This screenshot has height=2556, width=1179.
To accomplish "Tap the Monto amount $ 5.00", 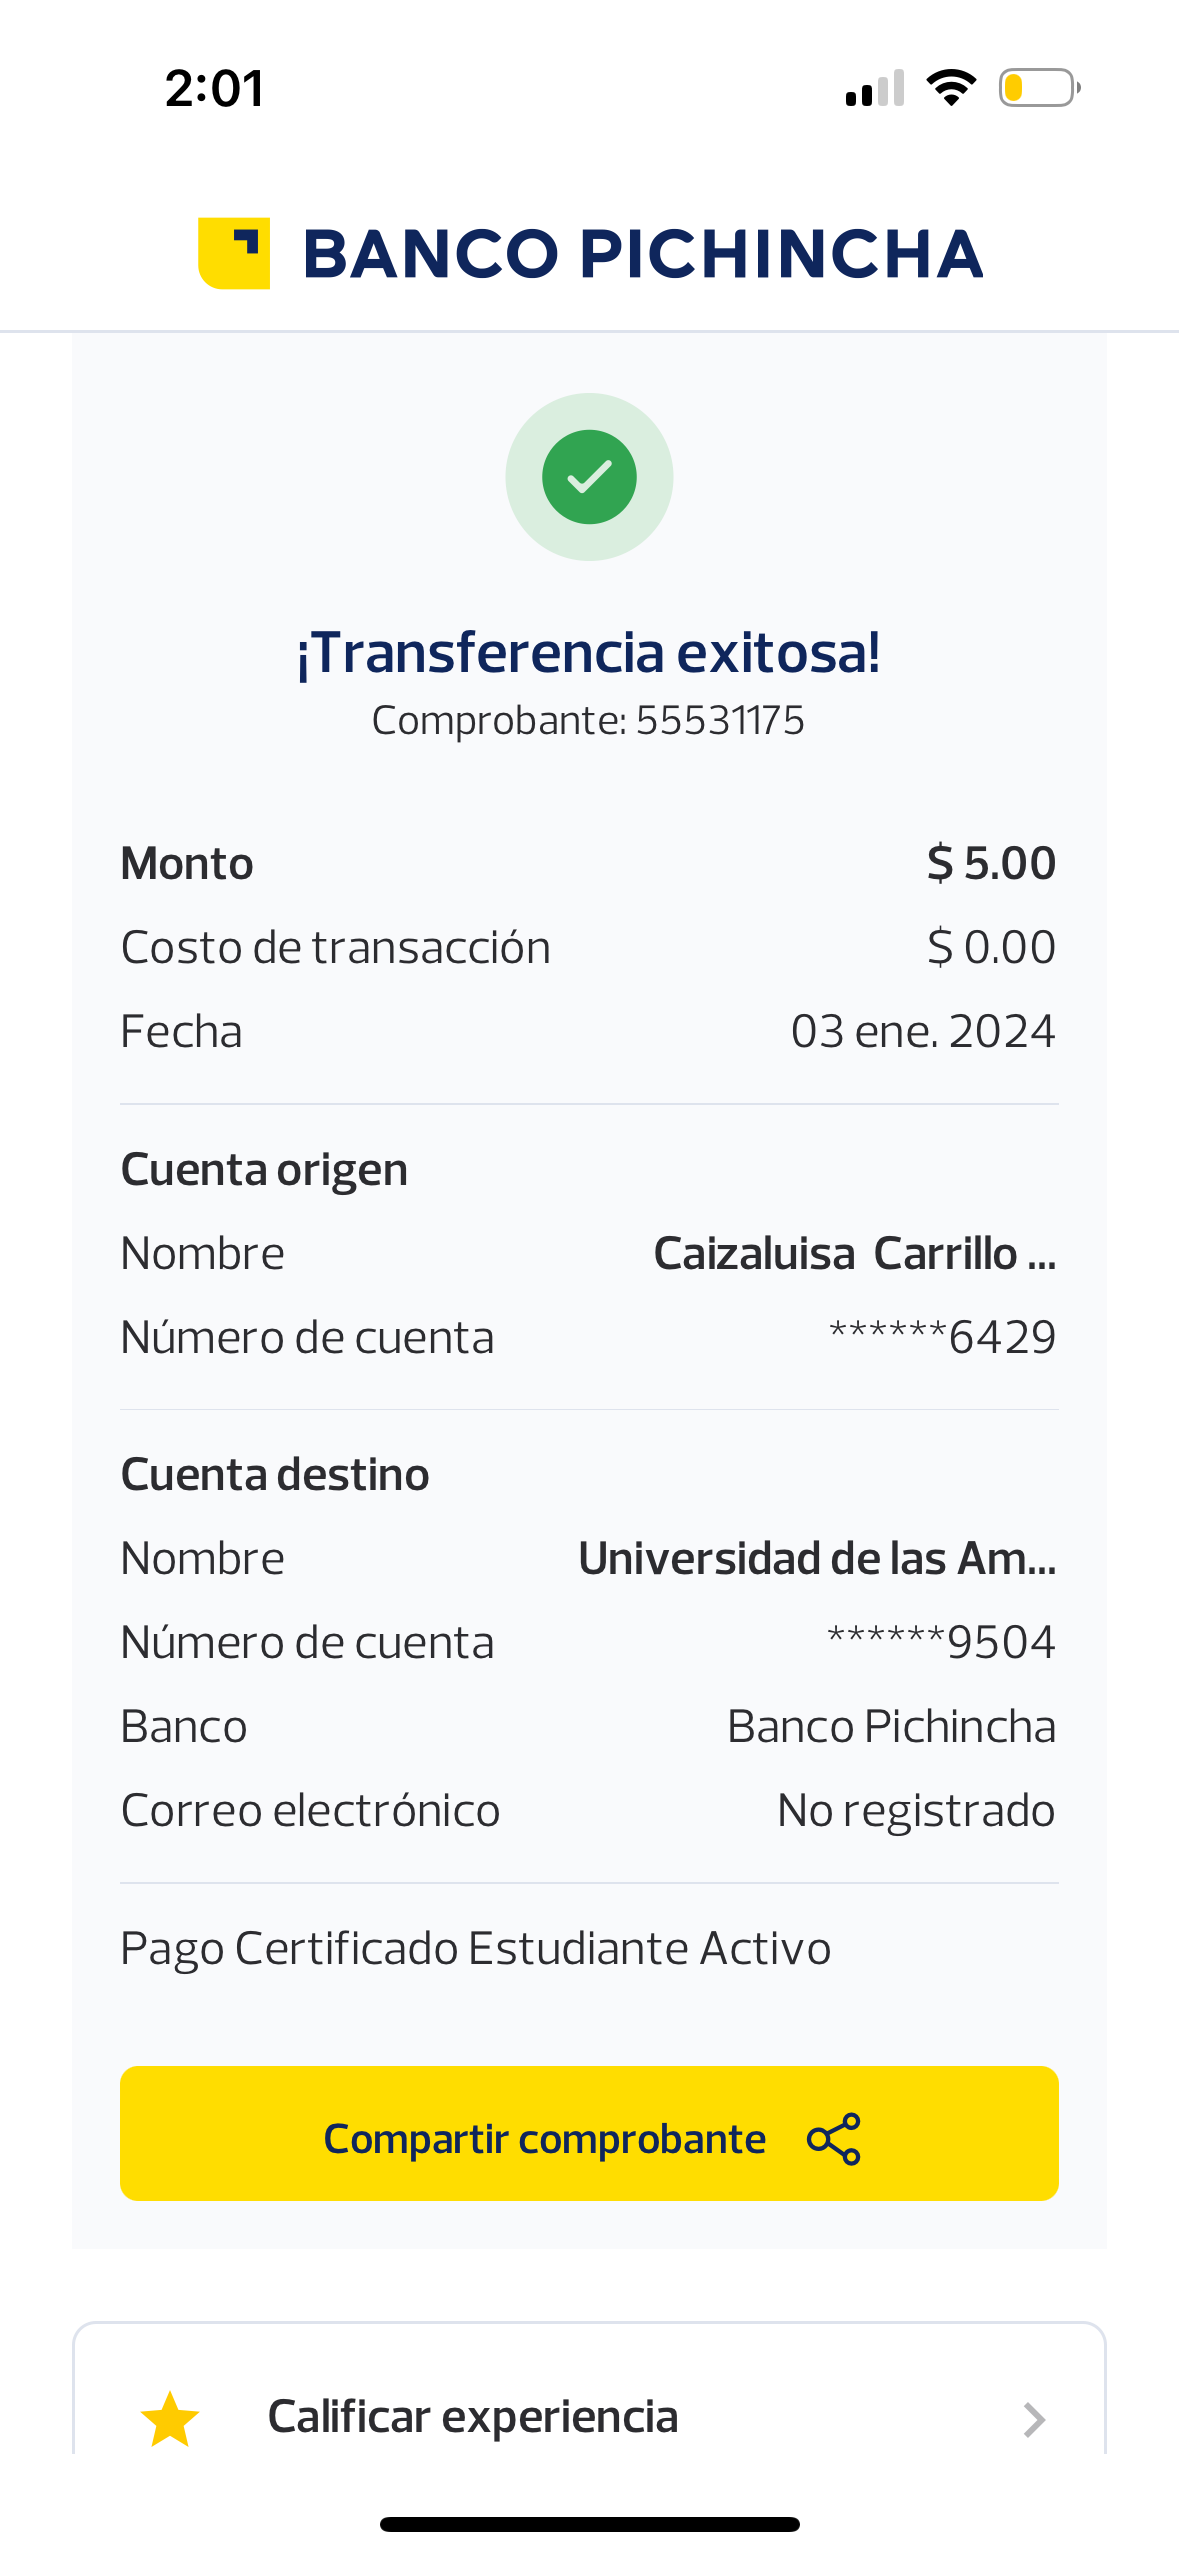I will 991,863.
